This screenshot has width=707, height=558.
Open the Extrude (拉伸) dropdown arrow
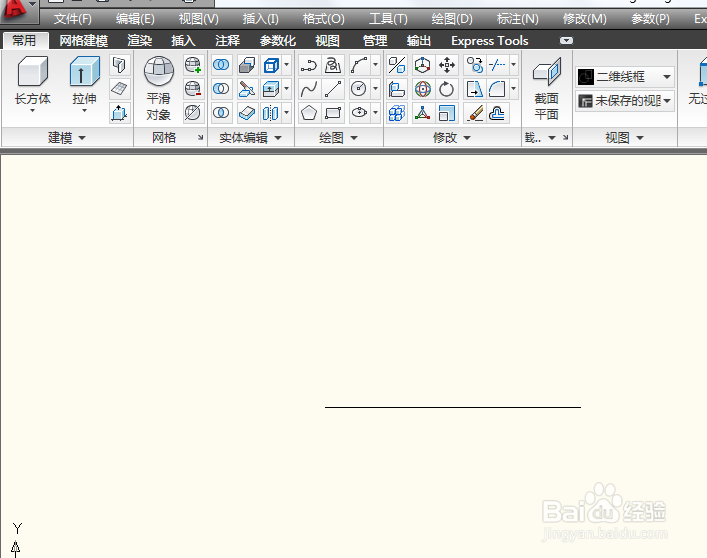coord(84,110)
